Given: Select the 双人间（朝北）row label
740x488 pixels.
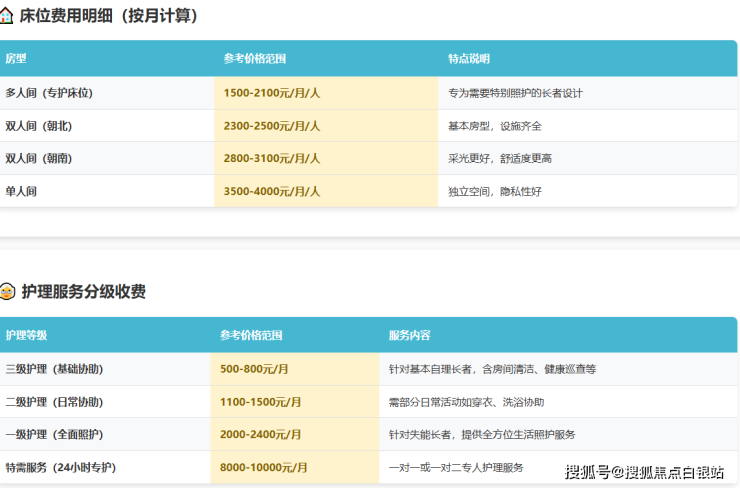Looking at the screenshot, I should (39, 126).
